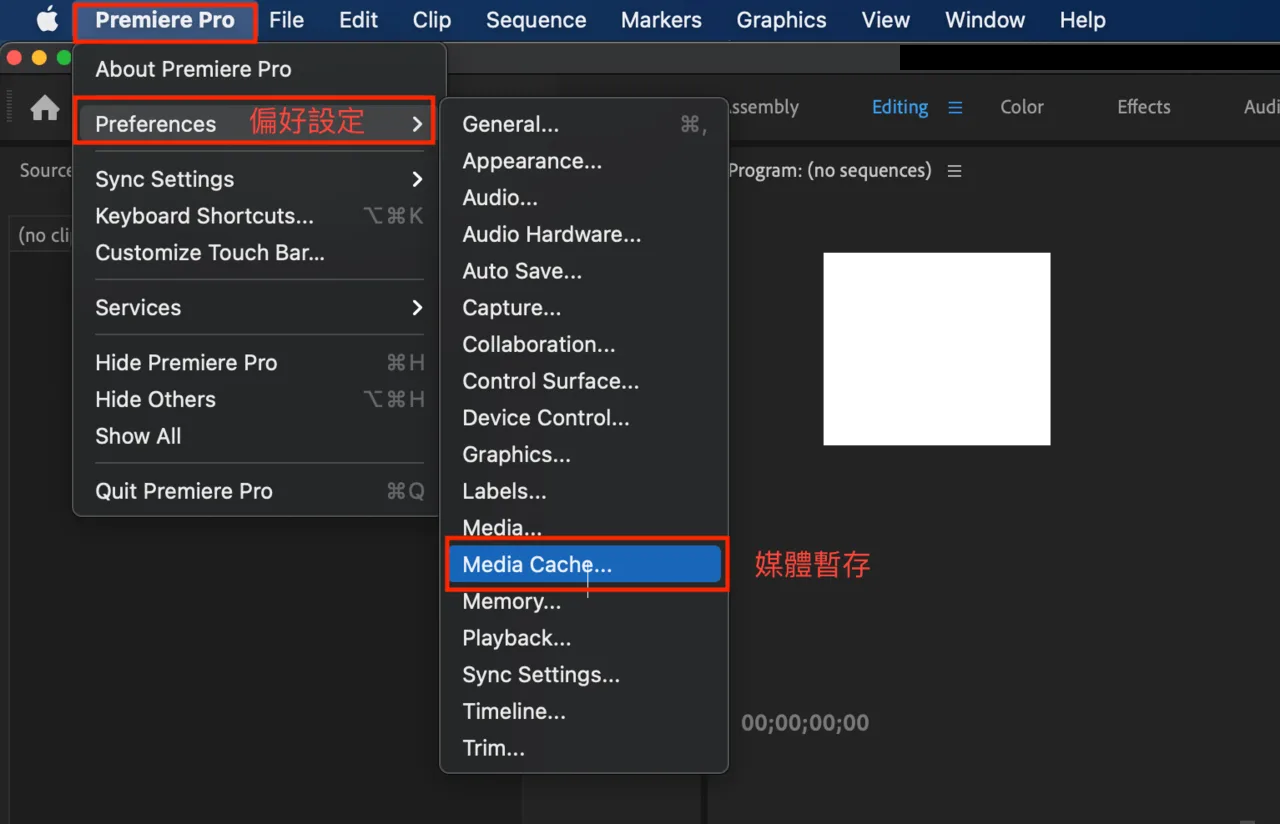Open Appearance preferences
This screenshot has width=1280, height=824.
click(x=584, y=161)
